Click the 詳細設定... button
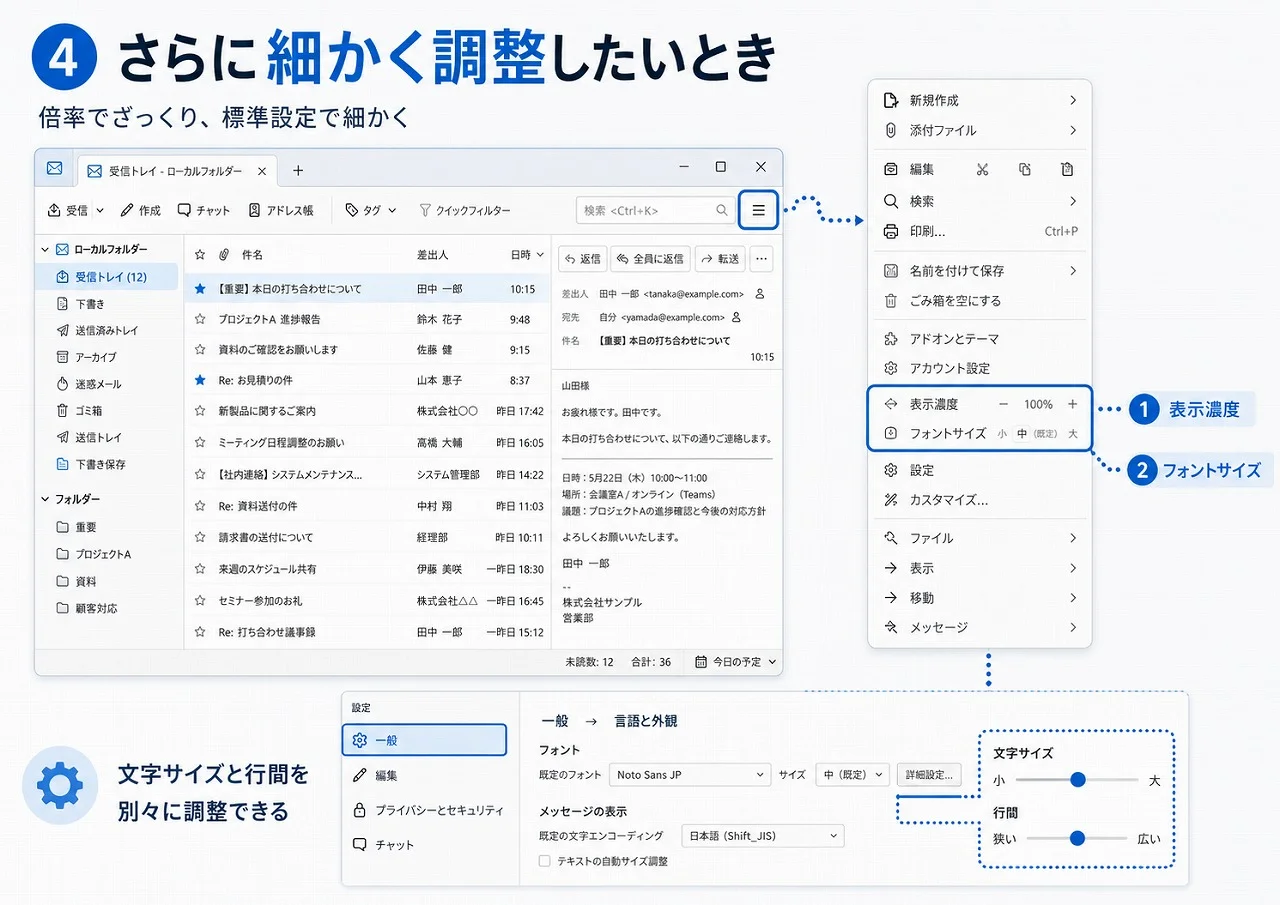The width and height of the screenshot is (1280, 905). point(930,774)
